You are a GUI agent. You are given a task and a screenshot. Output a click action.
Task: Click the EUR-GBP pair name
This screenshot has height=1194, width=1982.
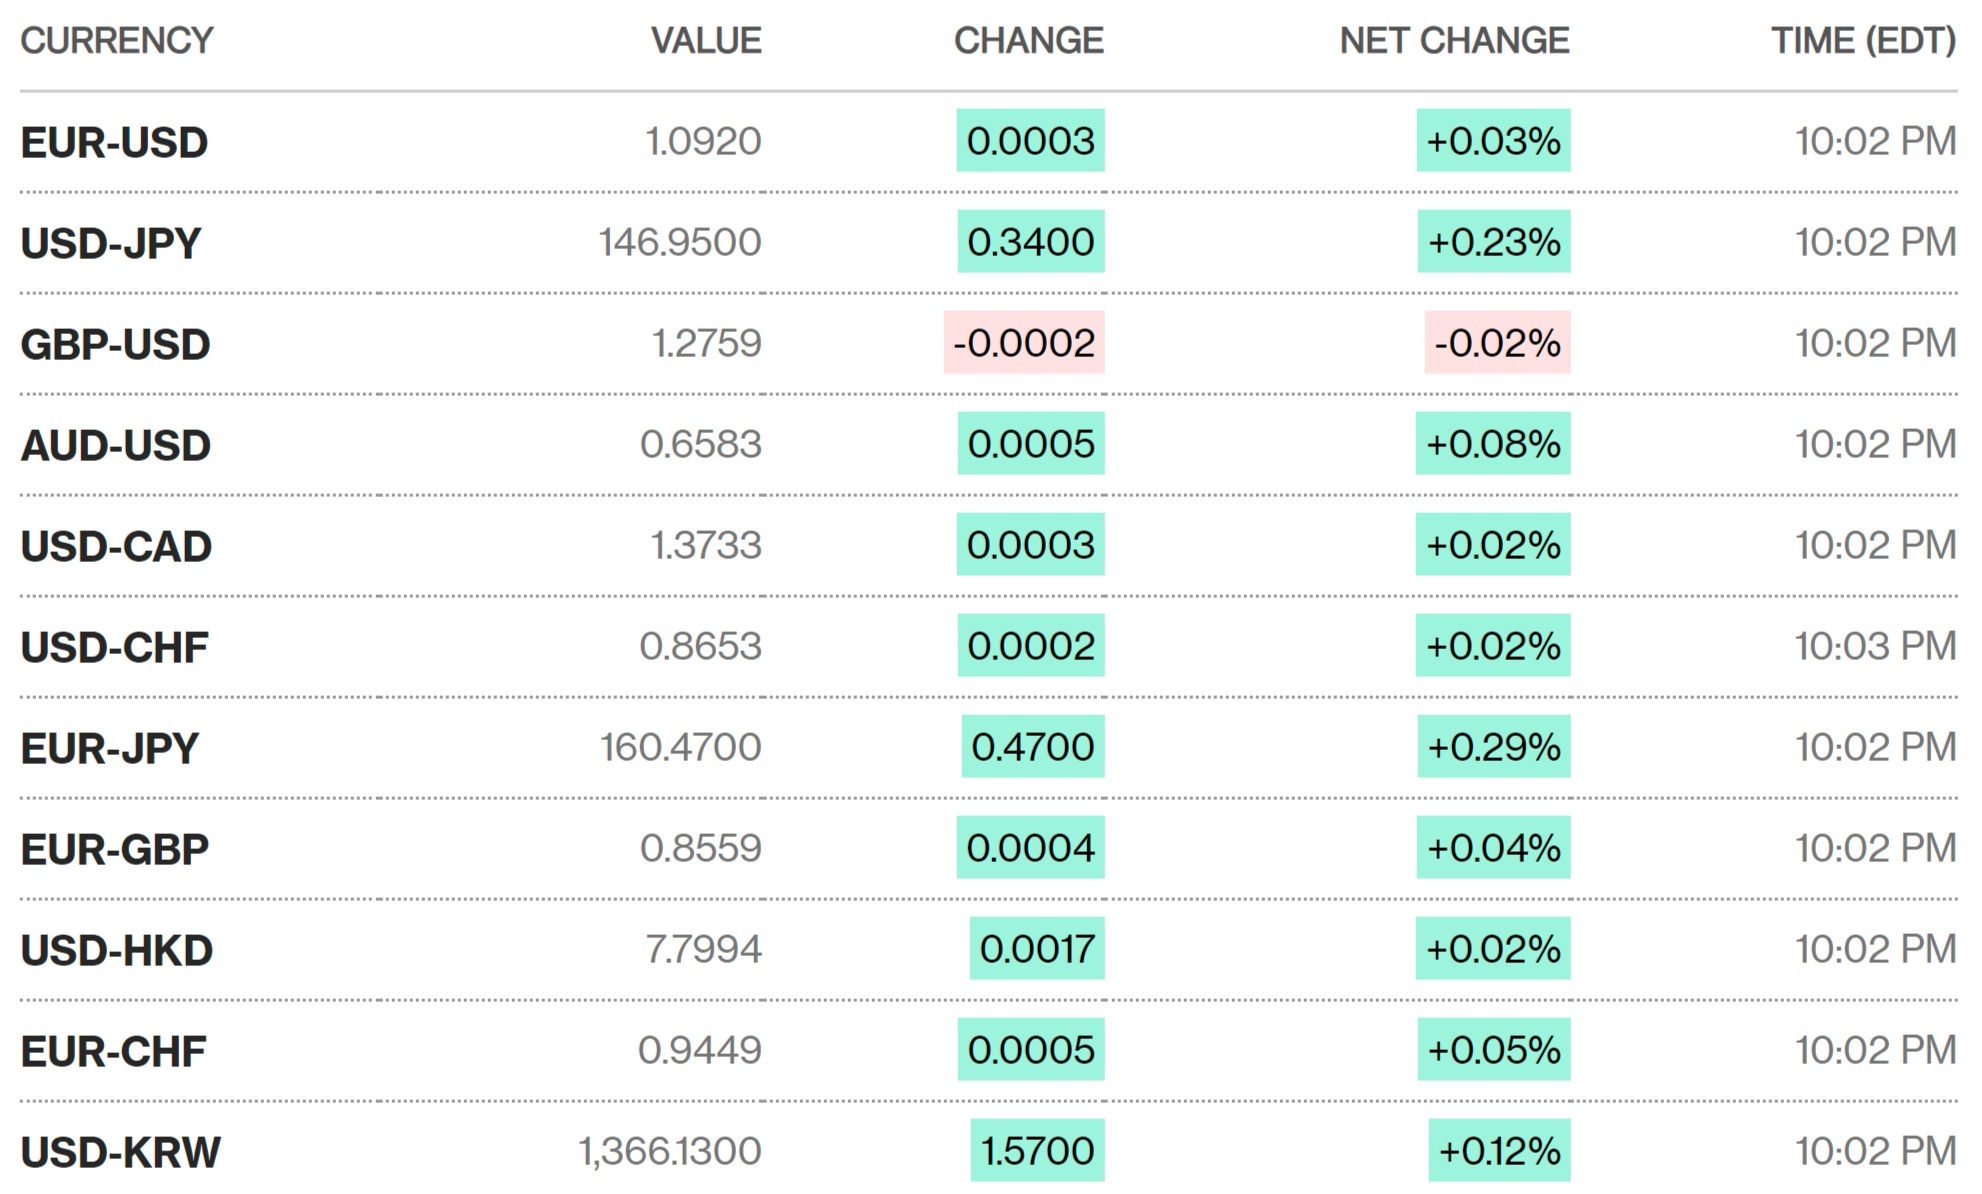(114, 849)
